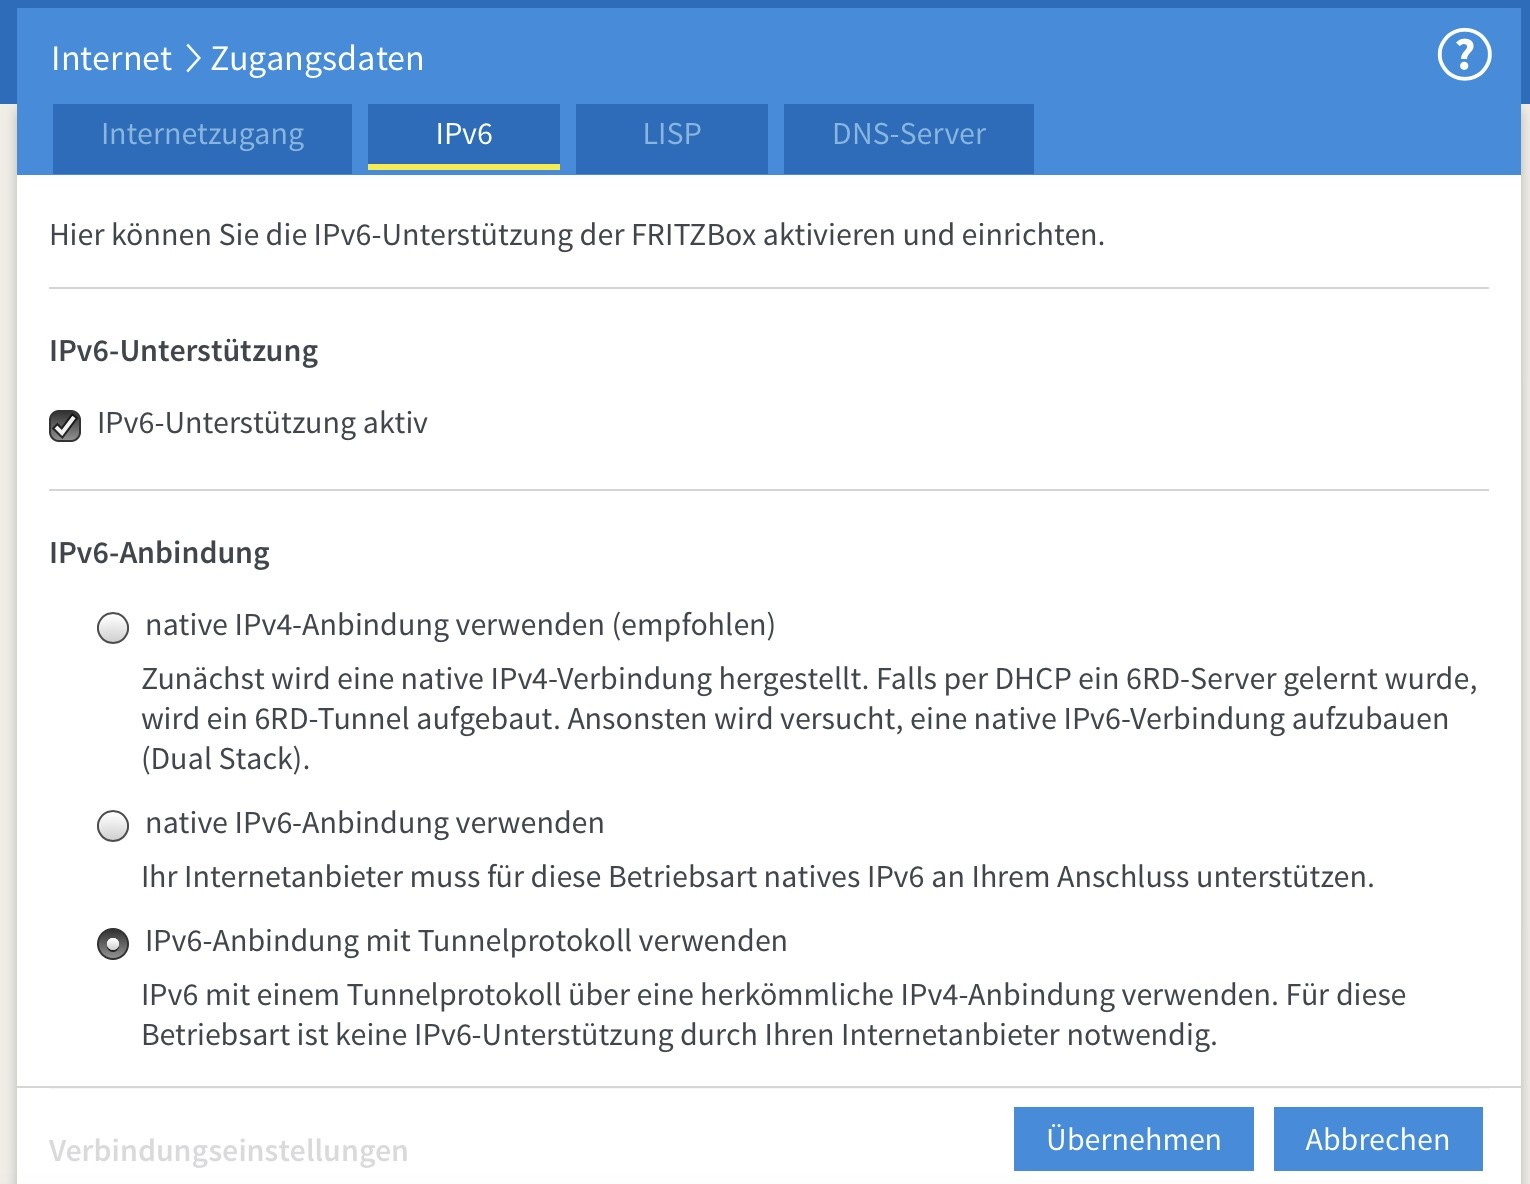The width and height of the screenshot is (1530, 1184).
Task: Click the IPv6-Anbindung section heading
Action: pyautogui.click(x=160, y=553)
